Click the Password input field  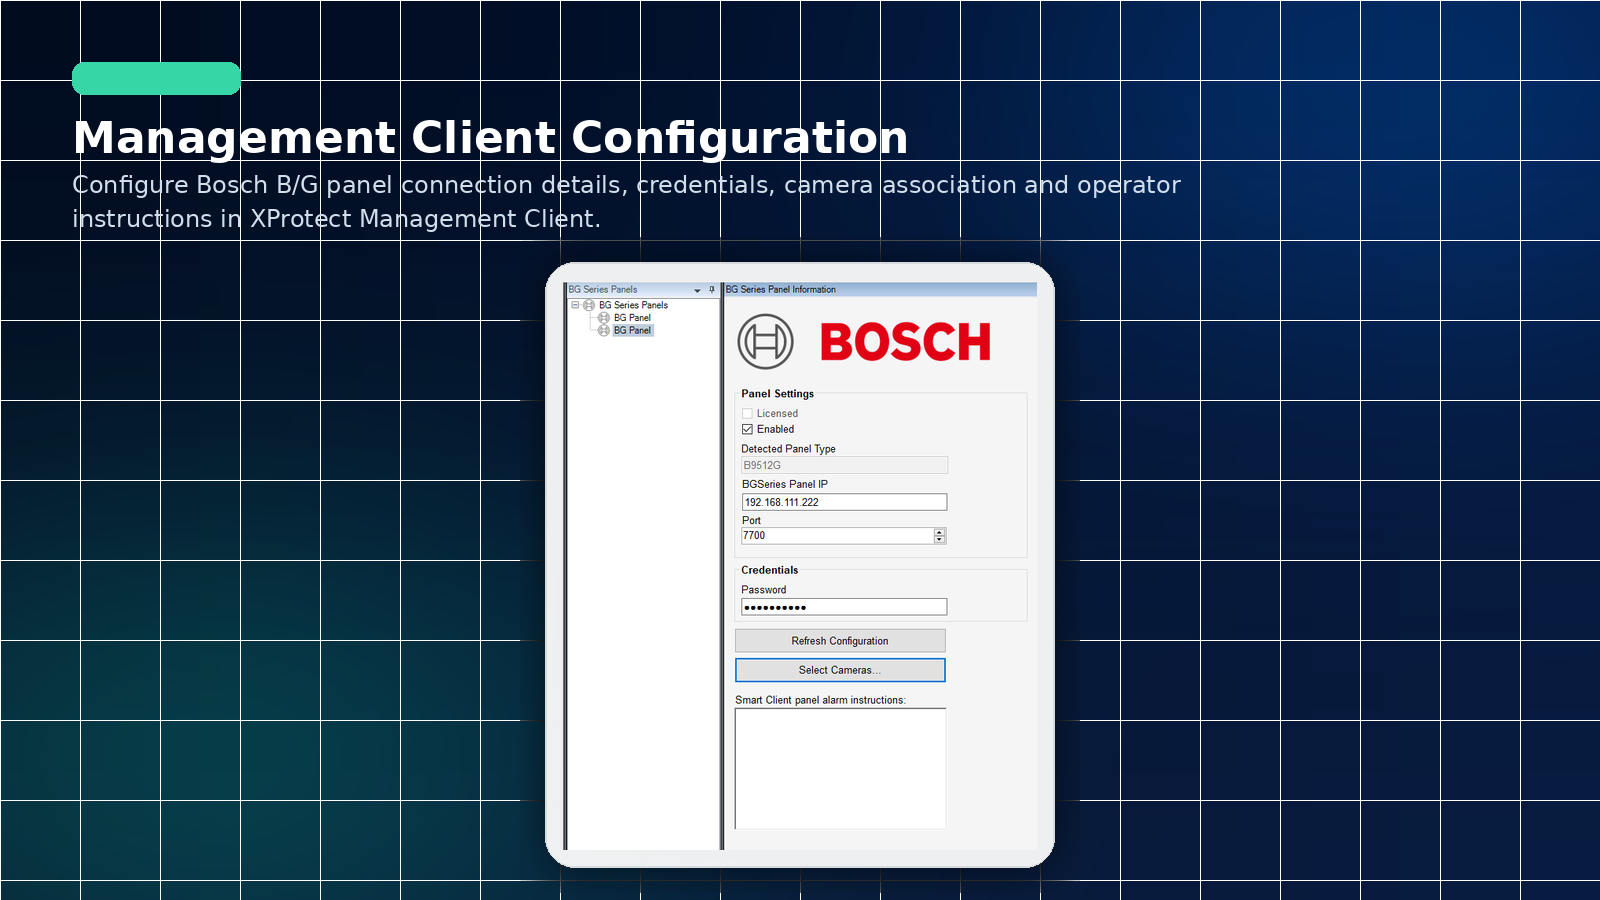coord(844,607)
